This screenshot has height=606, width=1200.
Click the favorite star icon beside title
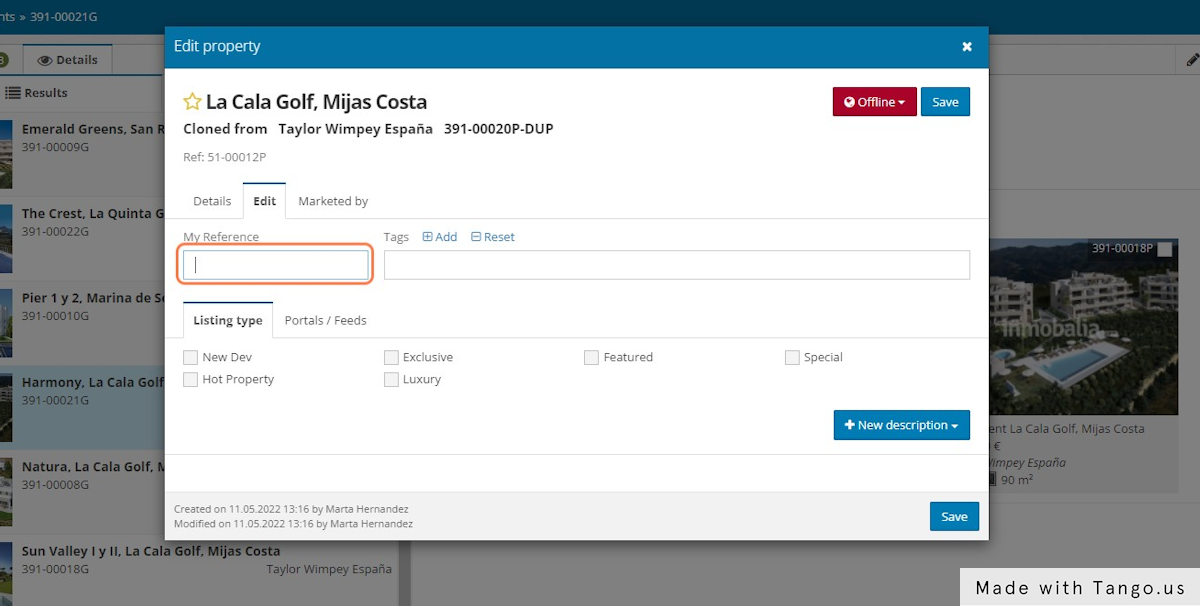pyautogui.click(x=192, y=102)
